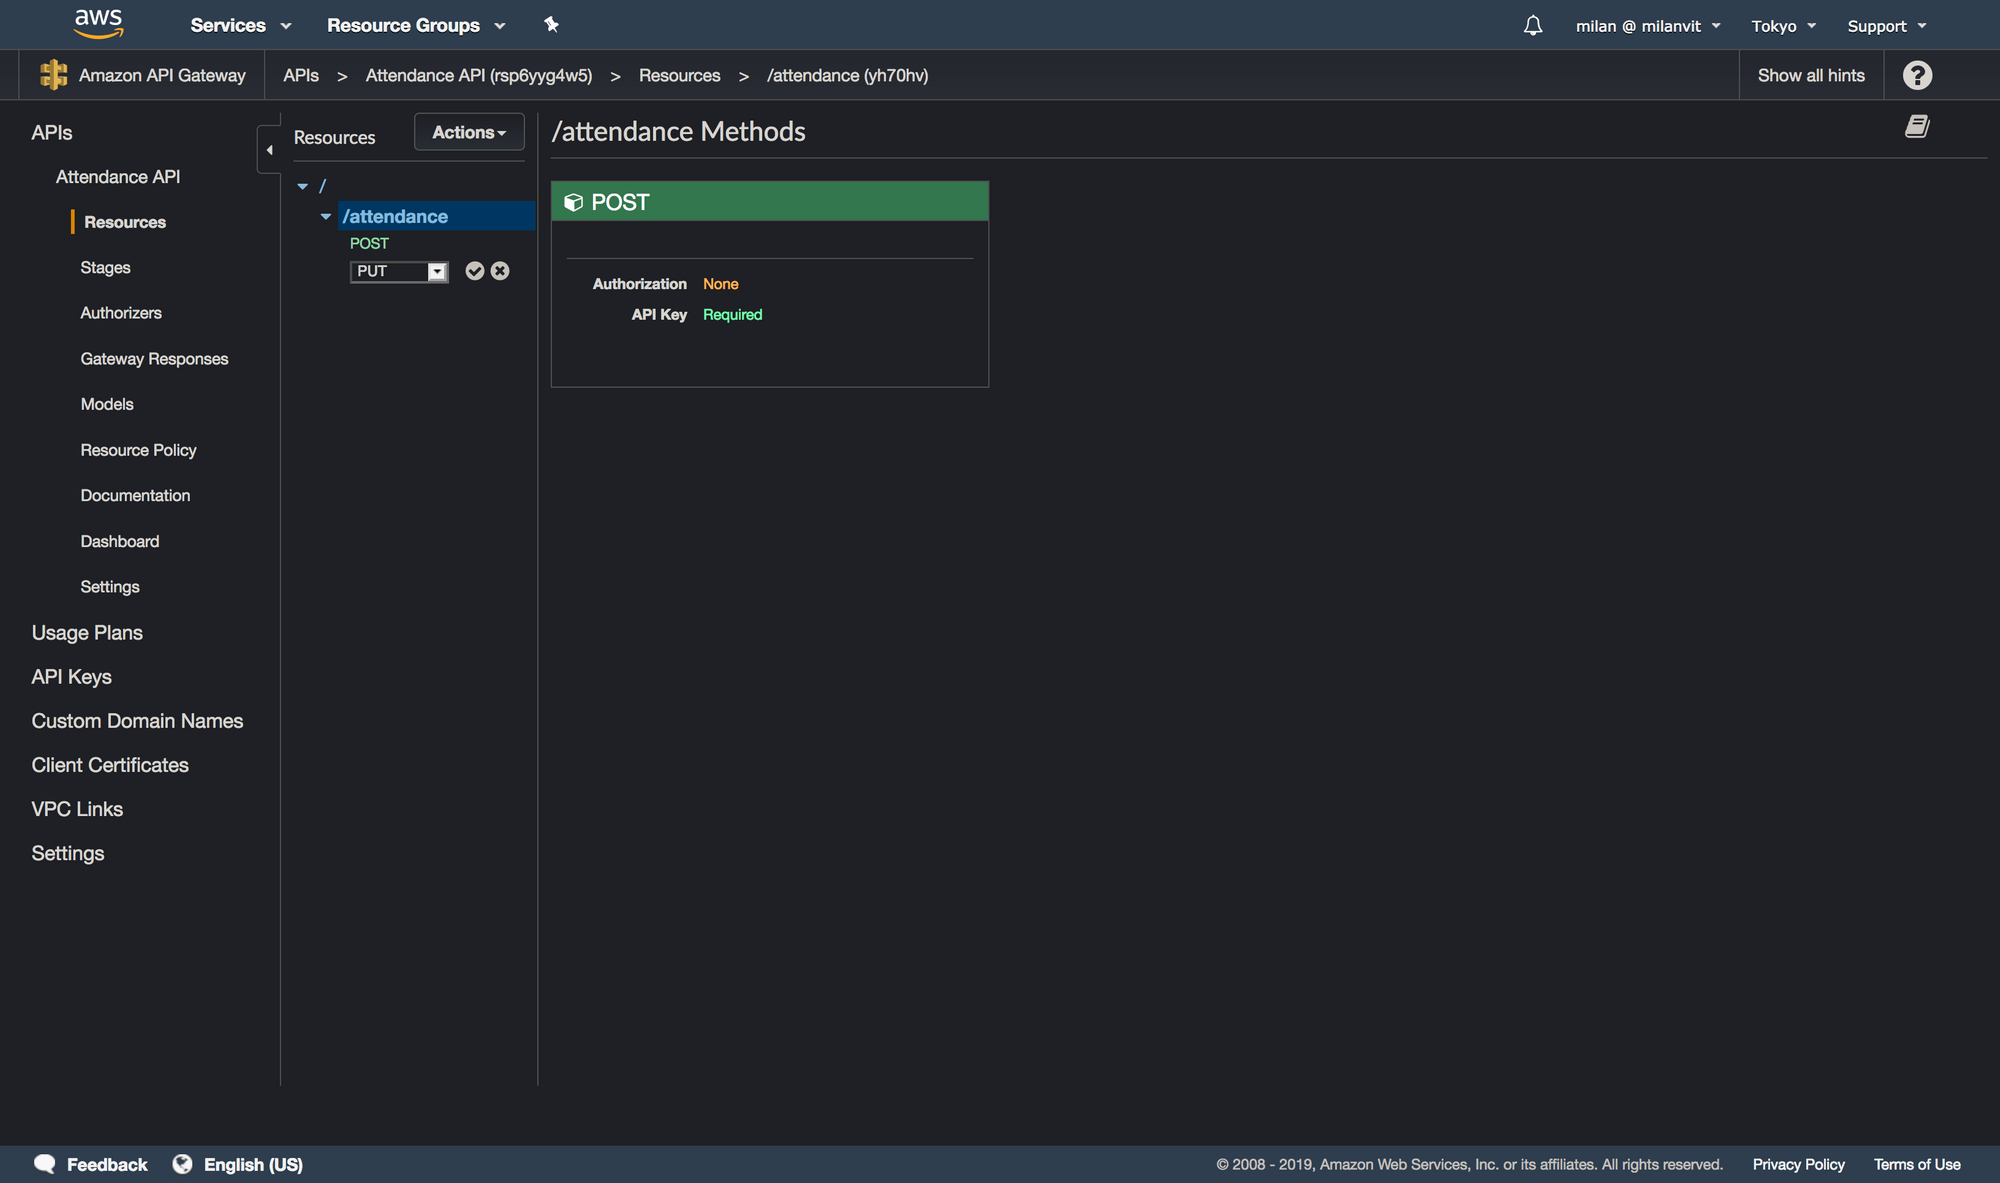Open the Resource Groups dropdown
This screenshot has height=1183, width=2000.
coord(416,25)
